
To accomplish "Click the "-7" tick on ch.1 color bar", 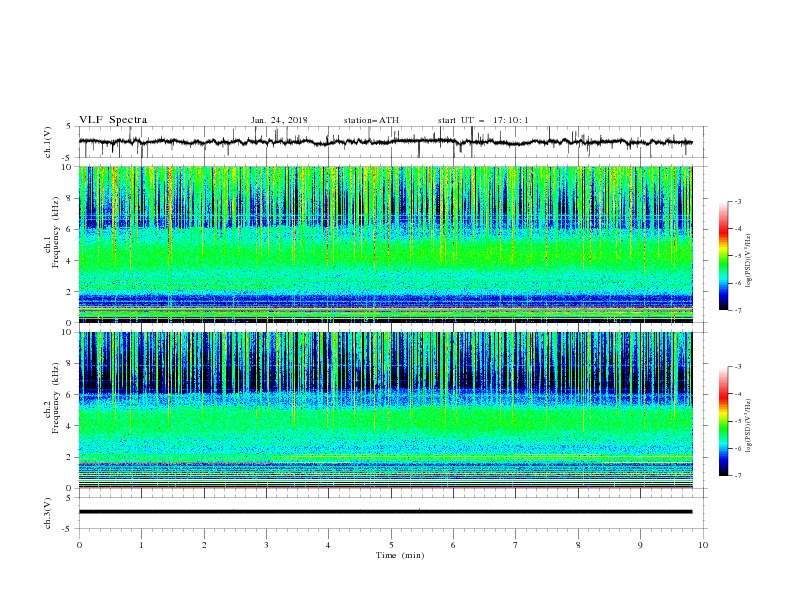I will [738, 311].
